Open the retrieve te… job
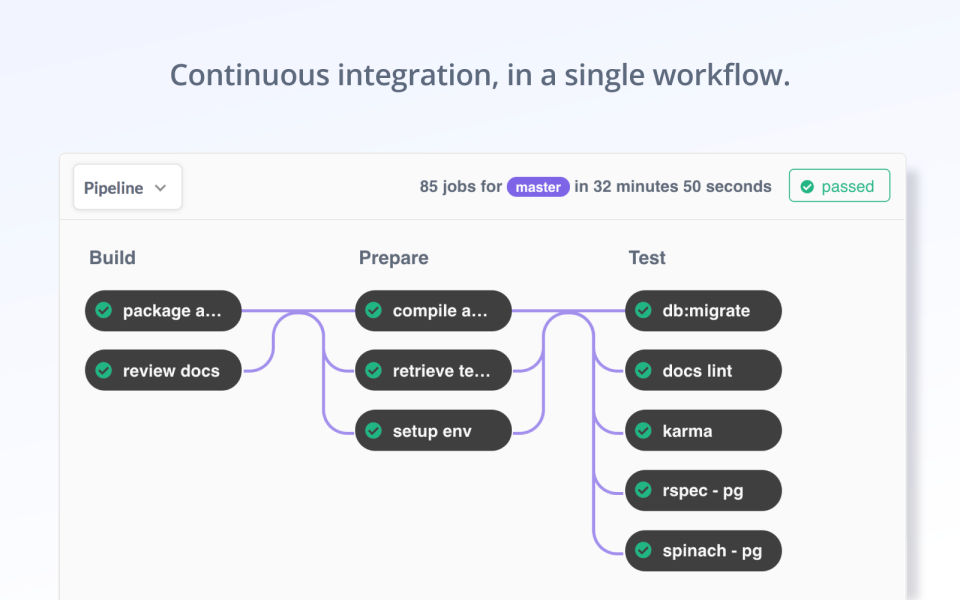The height and width of the screenshot is (600, 960). pos(434,371)
